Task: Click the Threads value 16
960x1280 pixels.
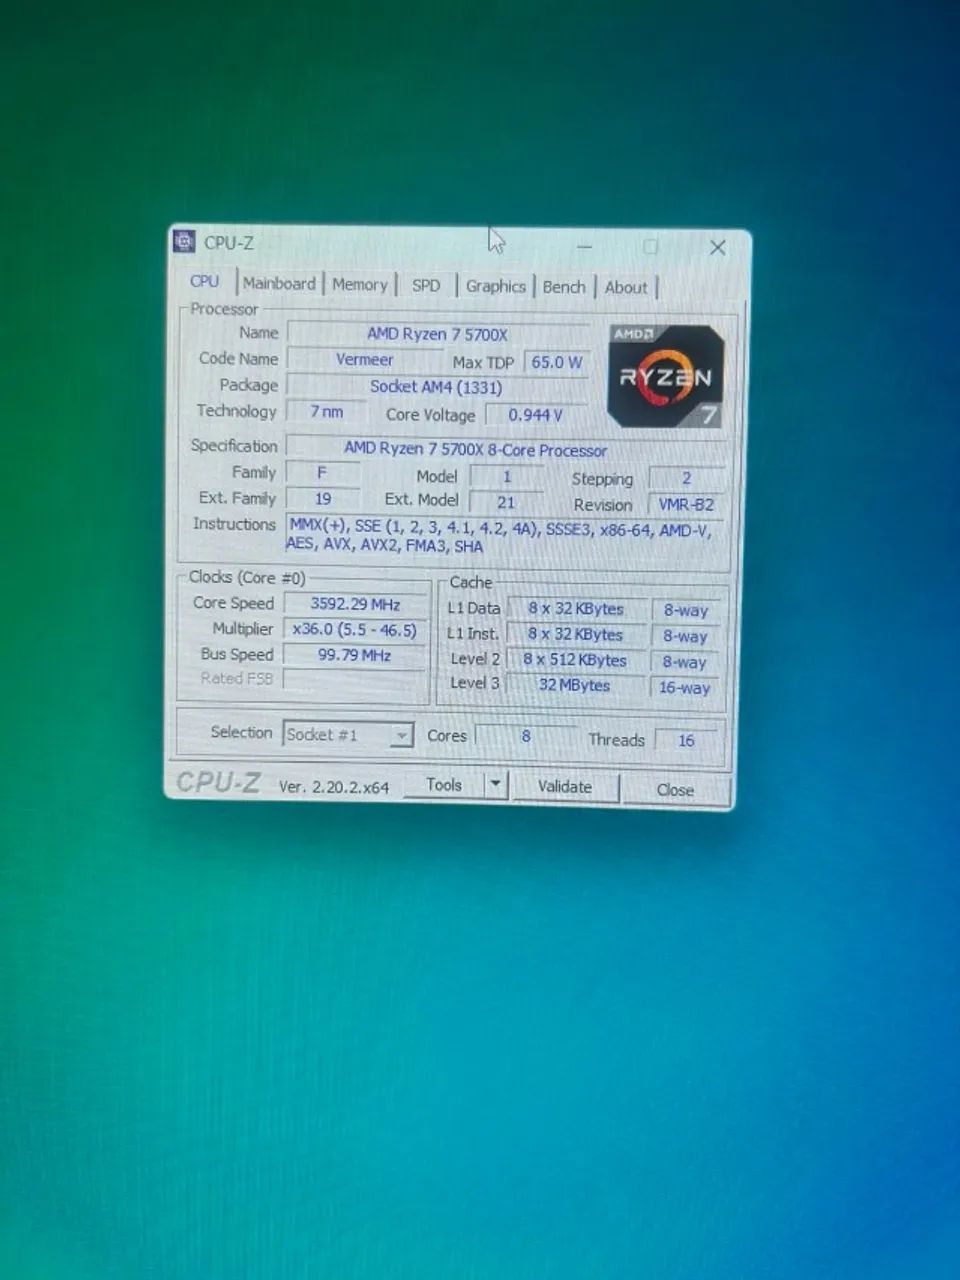Action: click(686, 741)
